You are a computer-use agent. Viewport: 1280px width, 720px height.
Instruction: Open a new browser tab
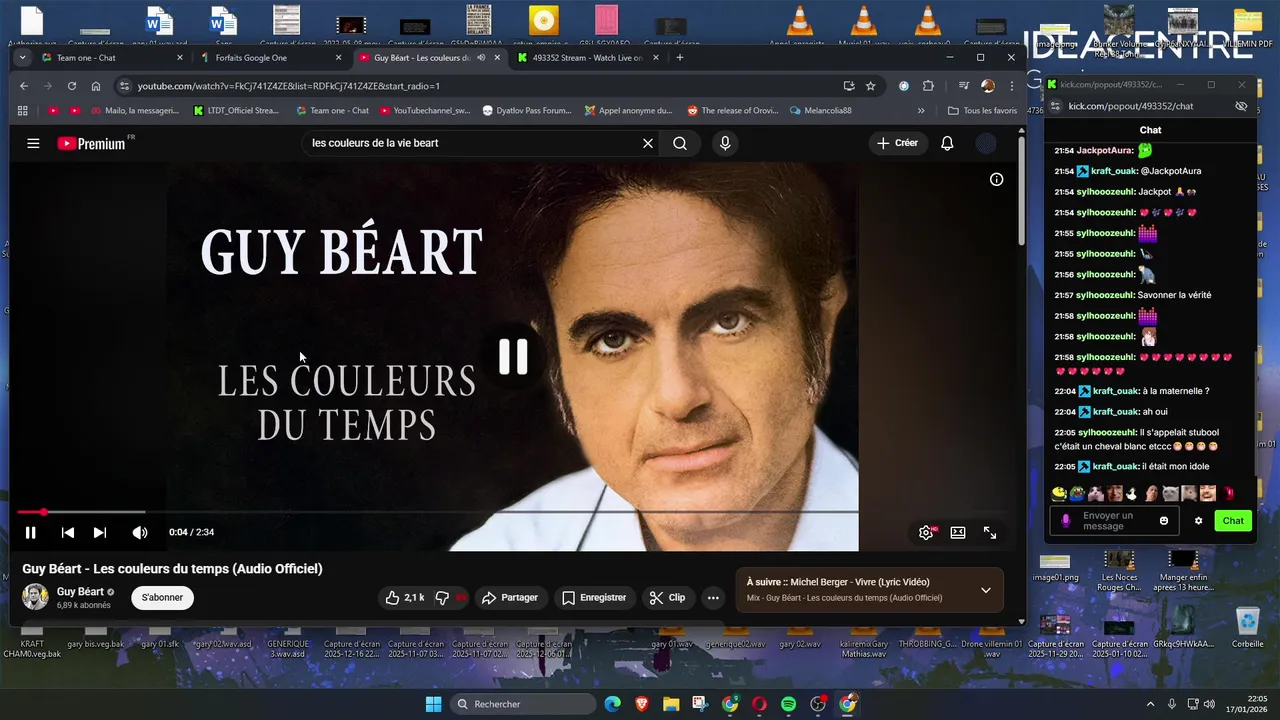coord(680,58)
